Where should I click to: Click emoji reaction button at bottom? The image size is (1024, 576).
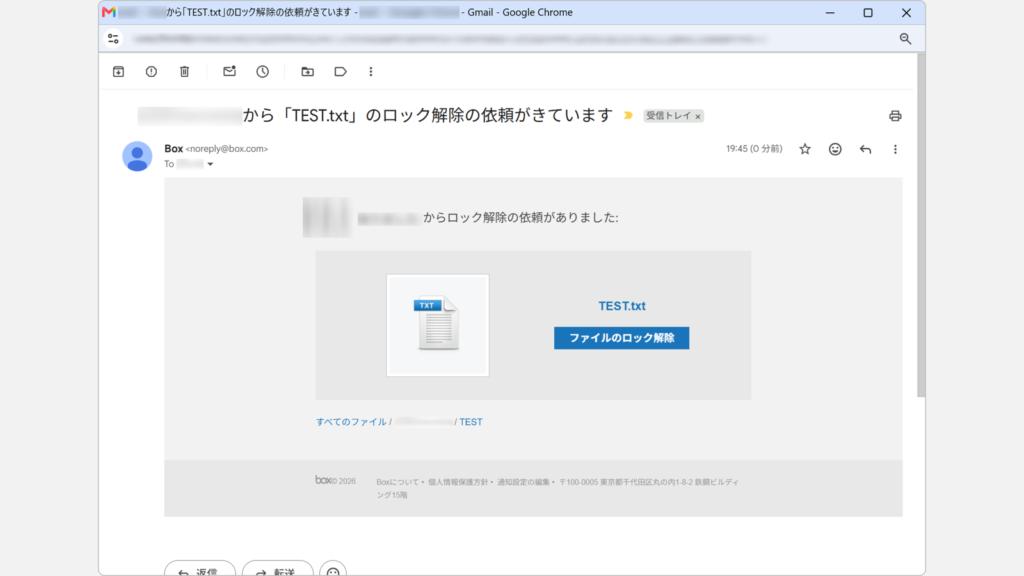tap(333, 569)
